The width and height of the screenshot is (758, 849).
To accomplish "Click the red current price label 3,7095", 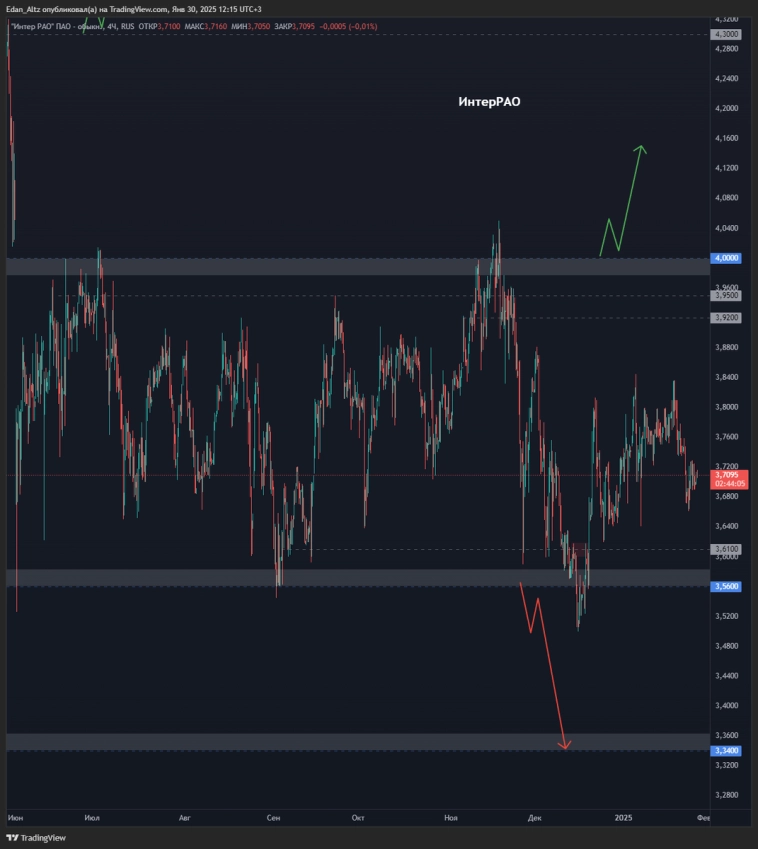I will click(726, 477).
